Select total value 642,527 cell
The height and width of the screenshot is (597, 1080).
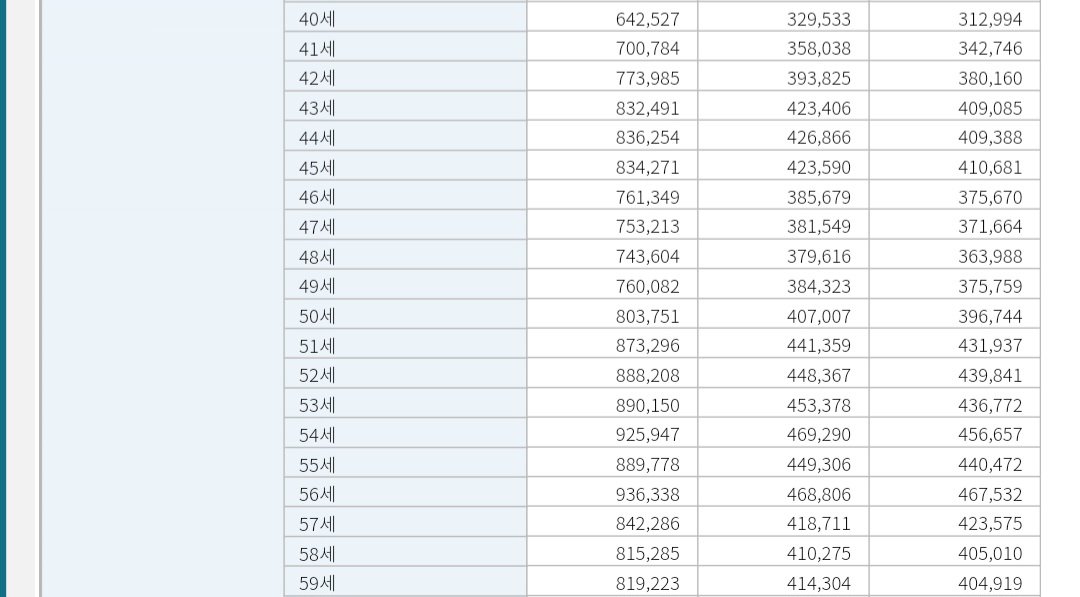(x=612, y=19)
